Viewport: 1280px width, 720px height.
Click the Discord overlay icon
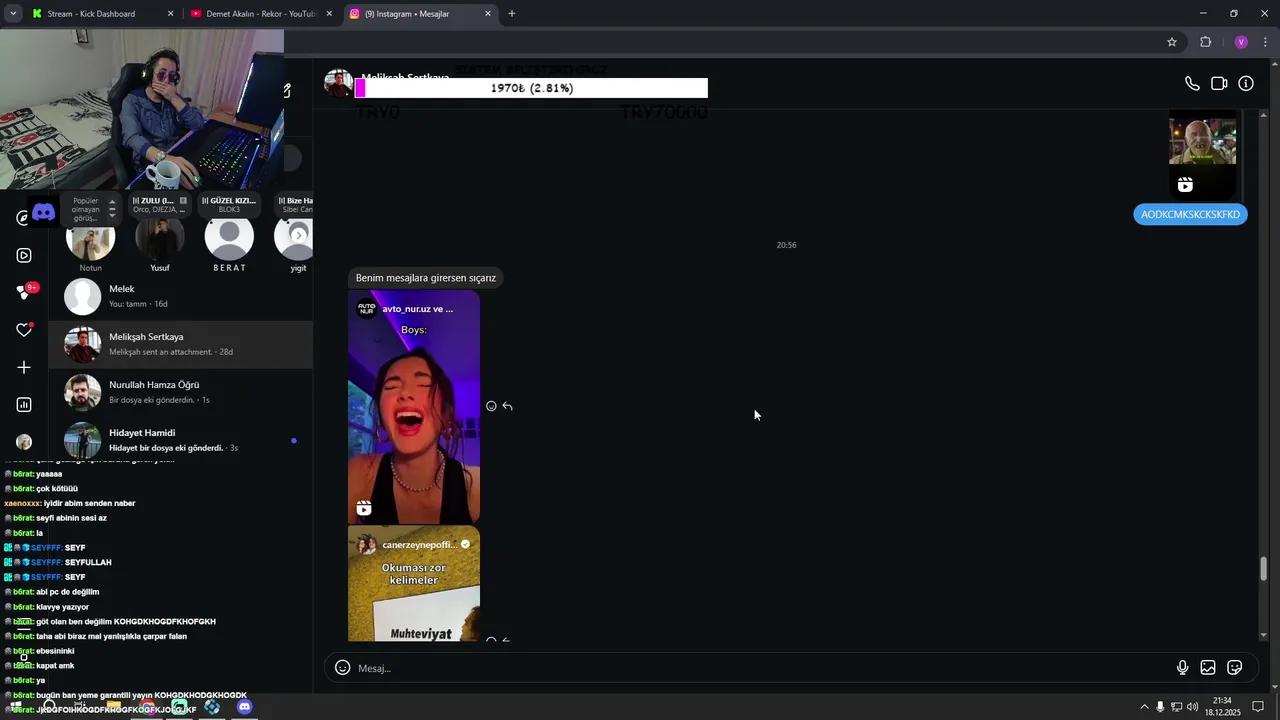[x=43, y=212]
